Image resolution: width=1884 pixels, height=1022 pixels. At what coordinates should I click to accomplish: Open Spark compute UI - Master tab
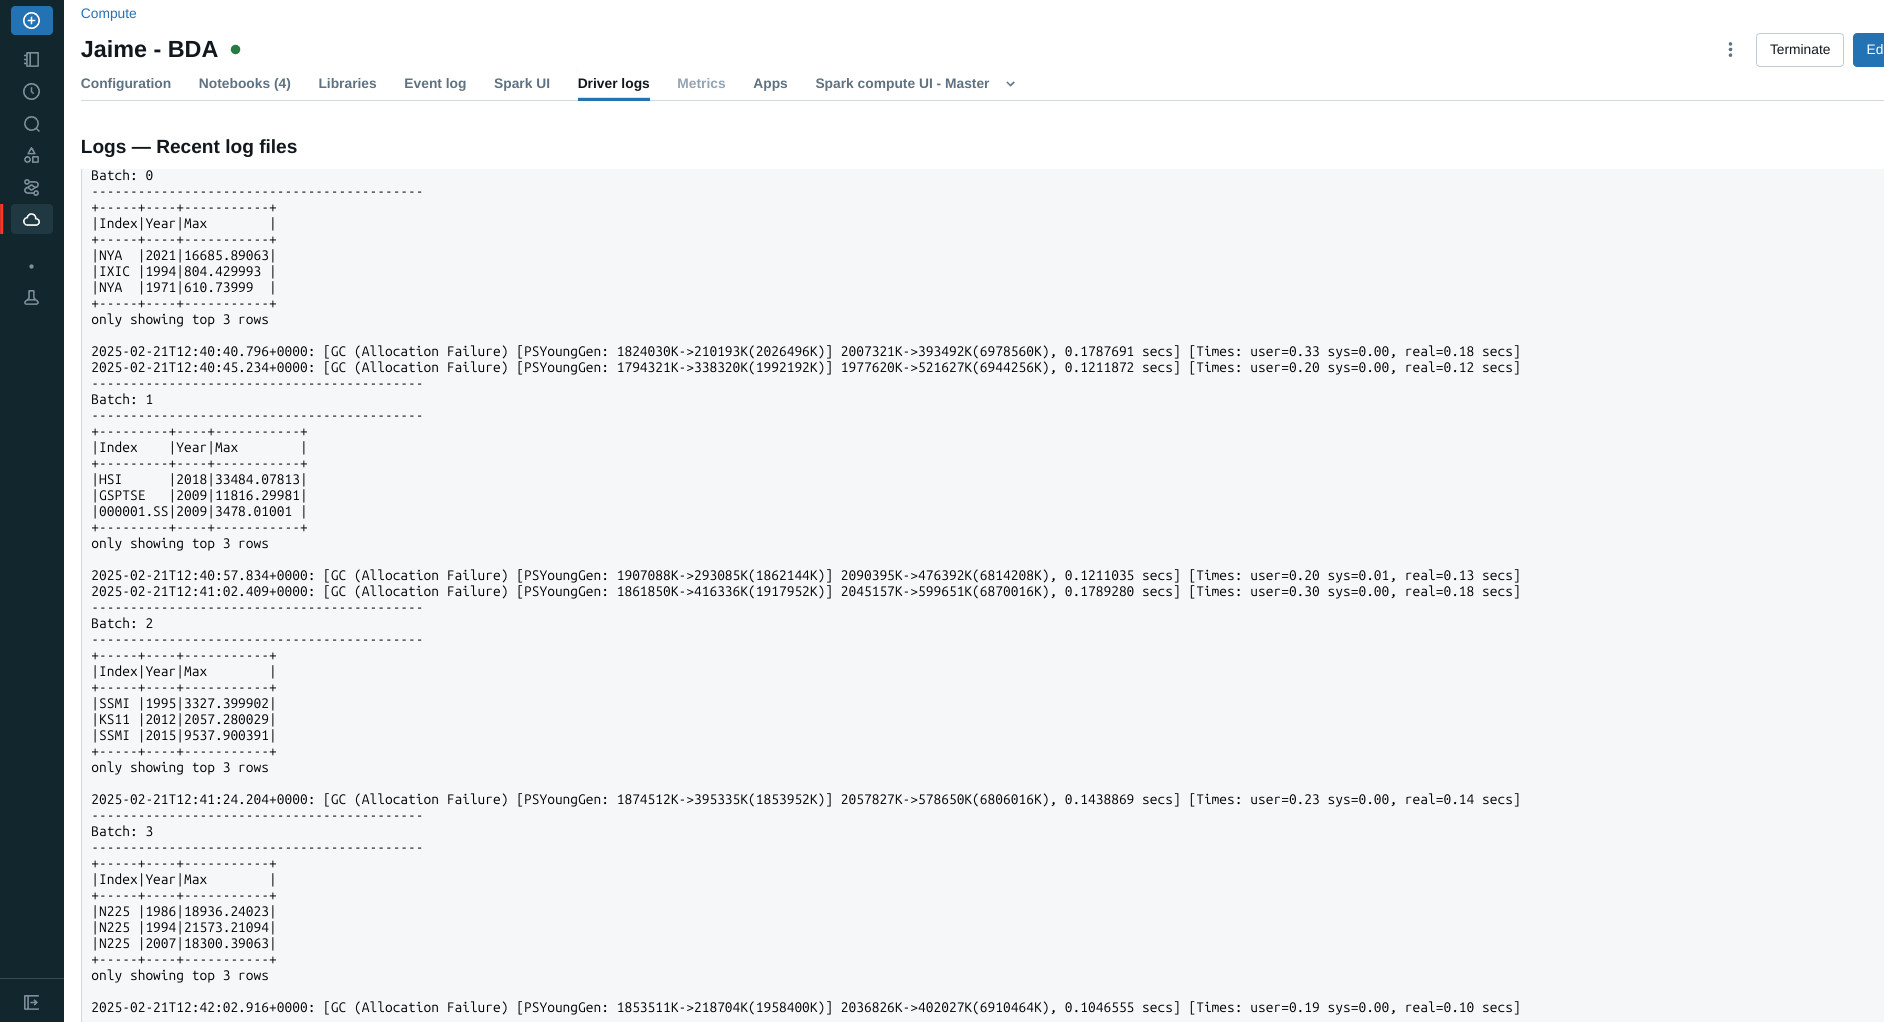point(902,83)
